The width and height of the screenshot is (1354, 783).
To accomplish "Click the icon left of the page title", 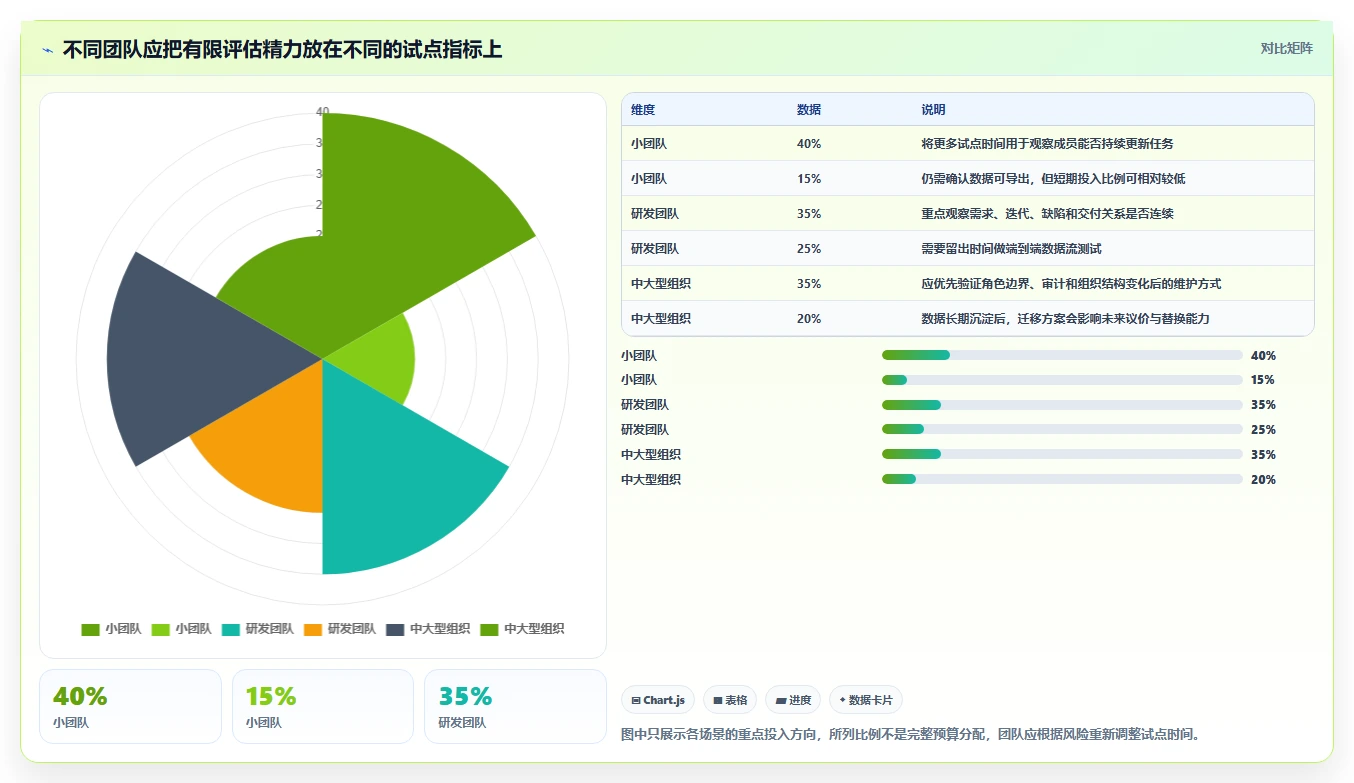I will click(x=48, y=50).
